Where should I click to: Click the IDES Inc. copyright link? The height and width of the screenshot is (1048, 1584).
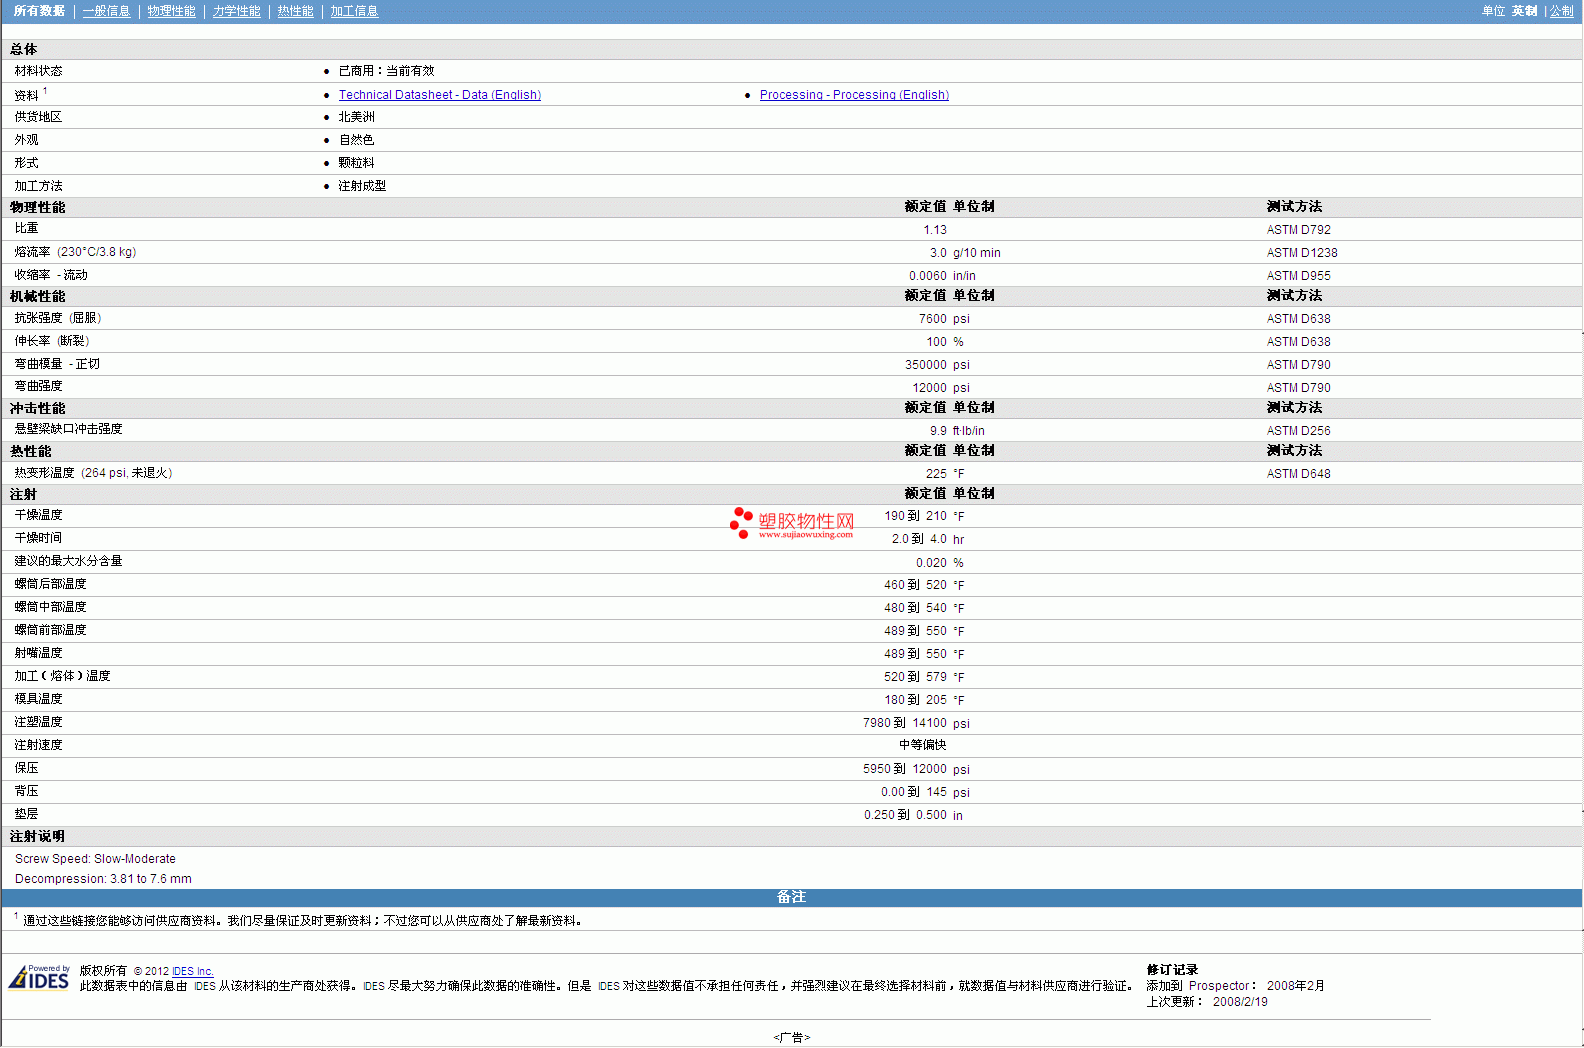(192, 971)
